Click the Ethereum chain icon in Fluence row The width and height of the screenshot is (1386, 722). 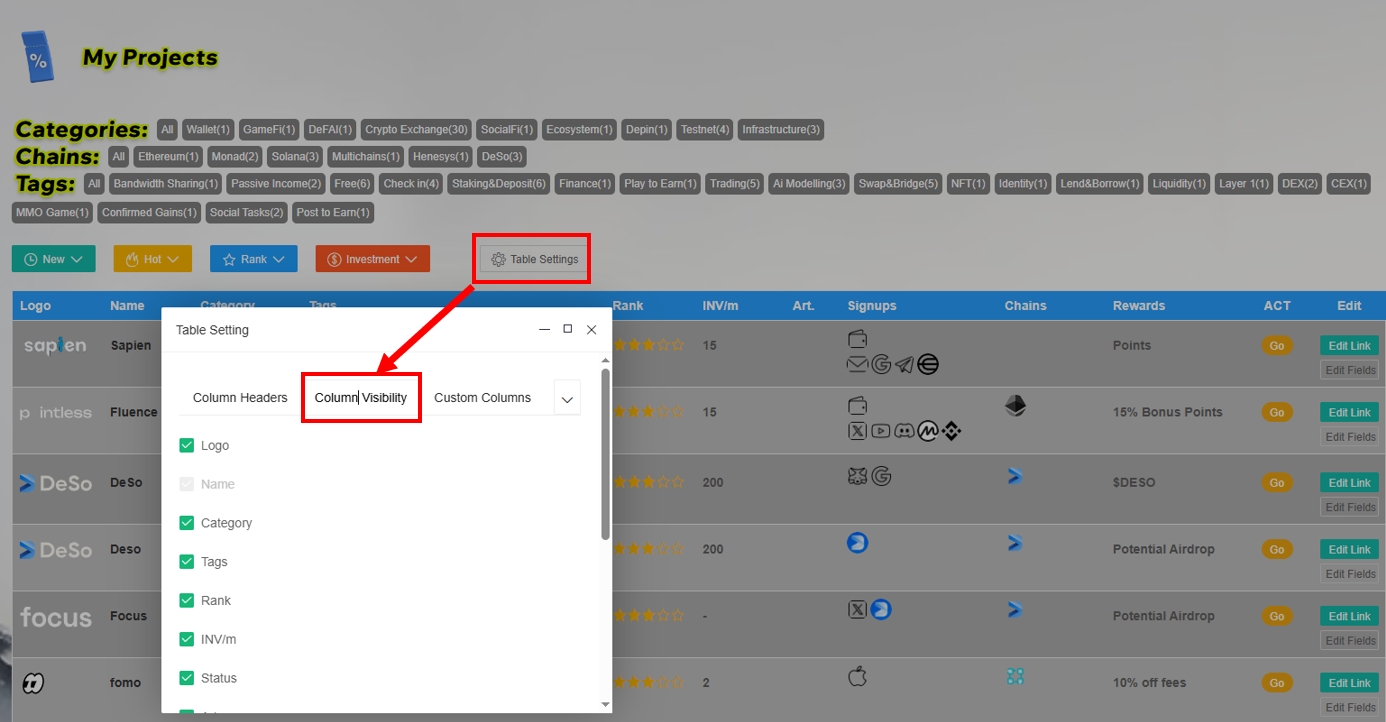click(x=1016, y=406)
